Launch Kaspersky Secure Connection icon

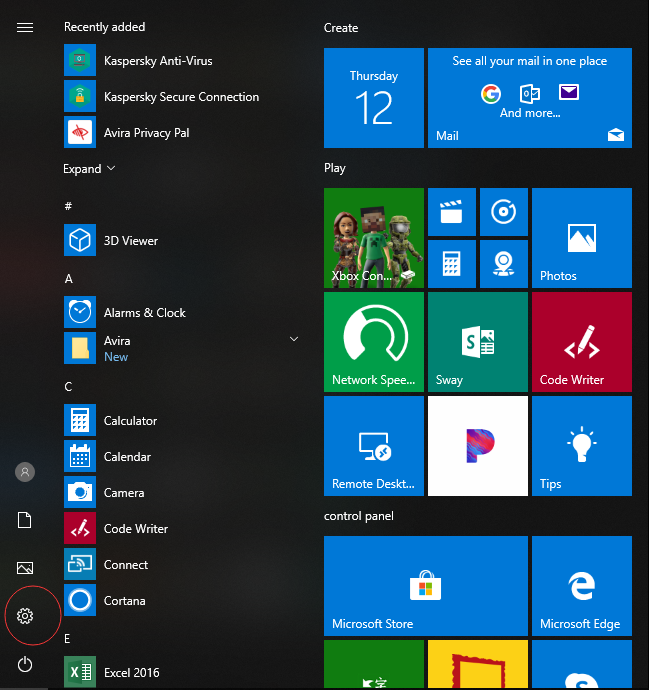coord(80,96)
